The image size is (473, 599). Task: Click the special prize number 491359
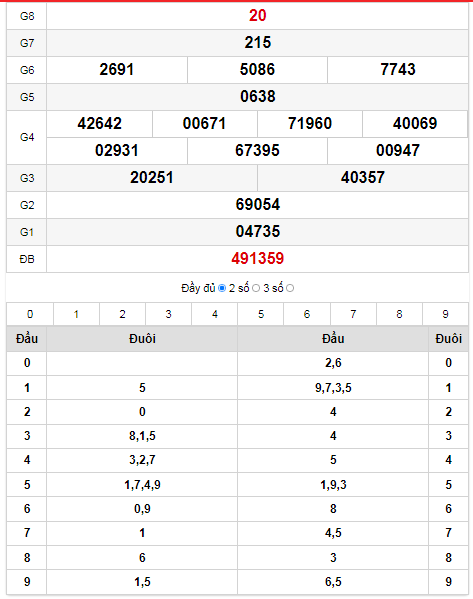pos(258,259)
